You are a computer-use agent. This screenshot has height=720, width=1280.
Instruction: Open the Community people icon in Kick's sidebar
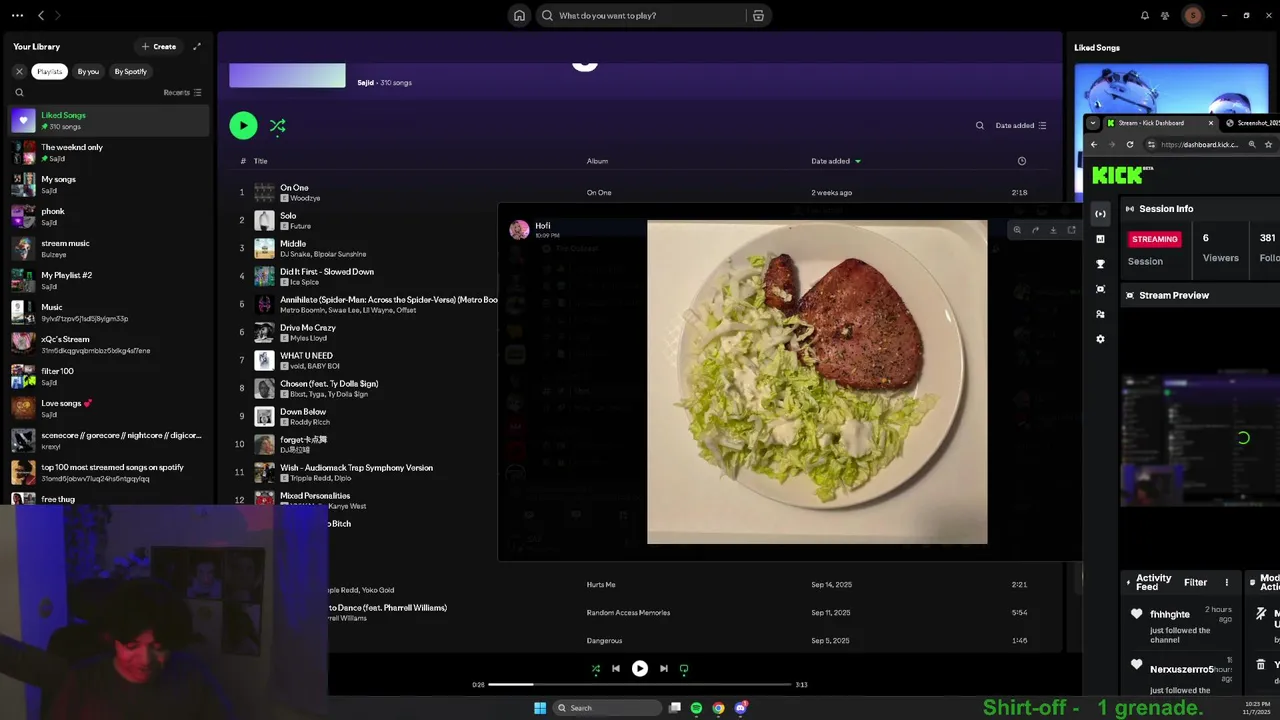[1100, 314]
